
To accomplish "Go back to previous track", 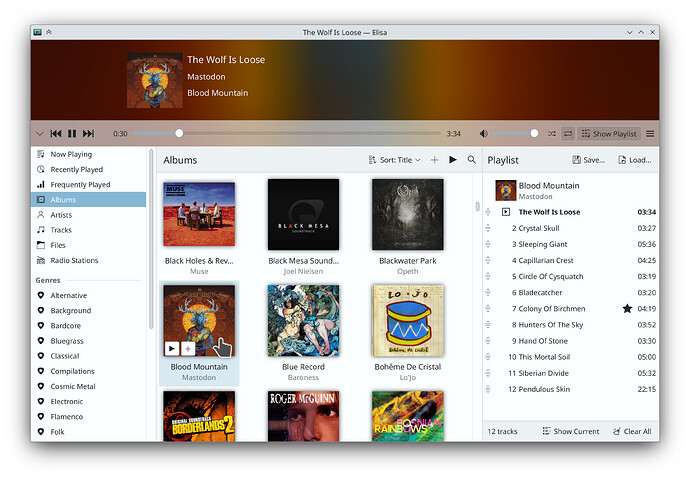I will tap(56, 134).
